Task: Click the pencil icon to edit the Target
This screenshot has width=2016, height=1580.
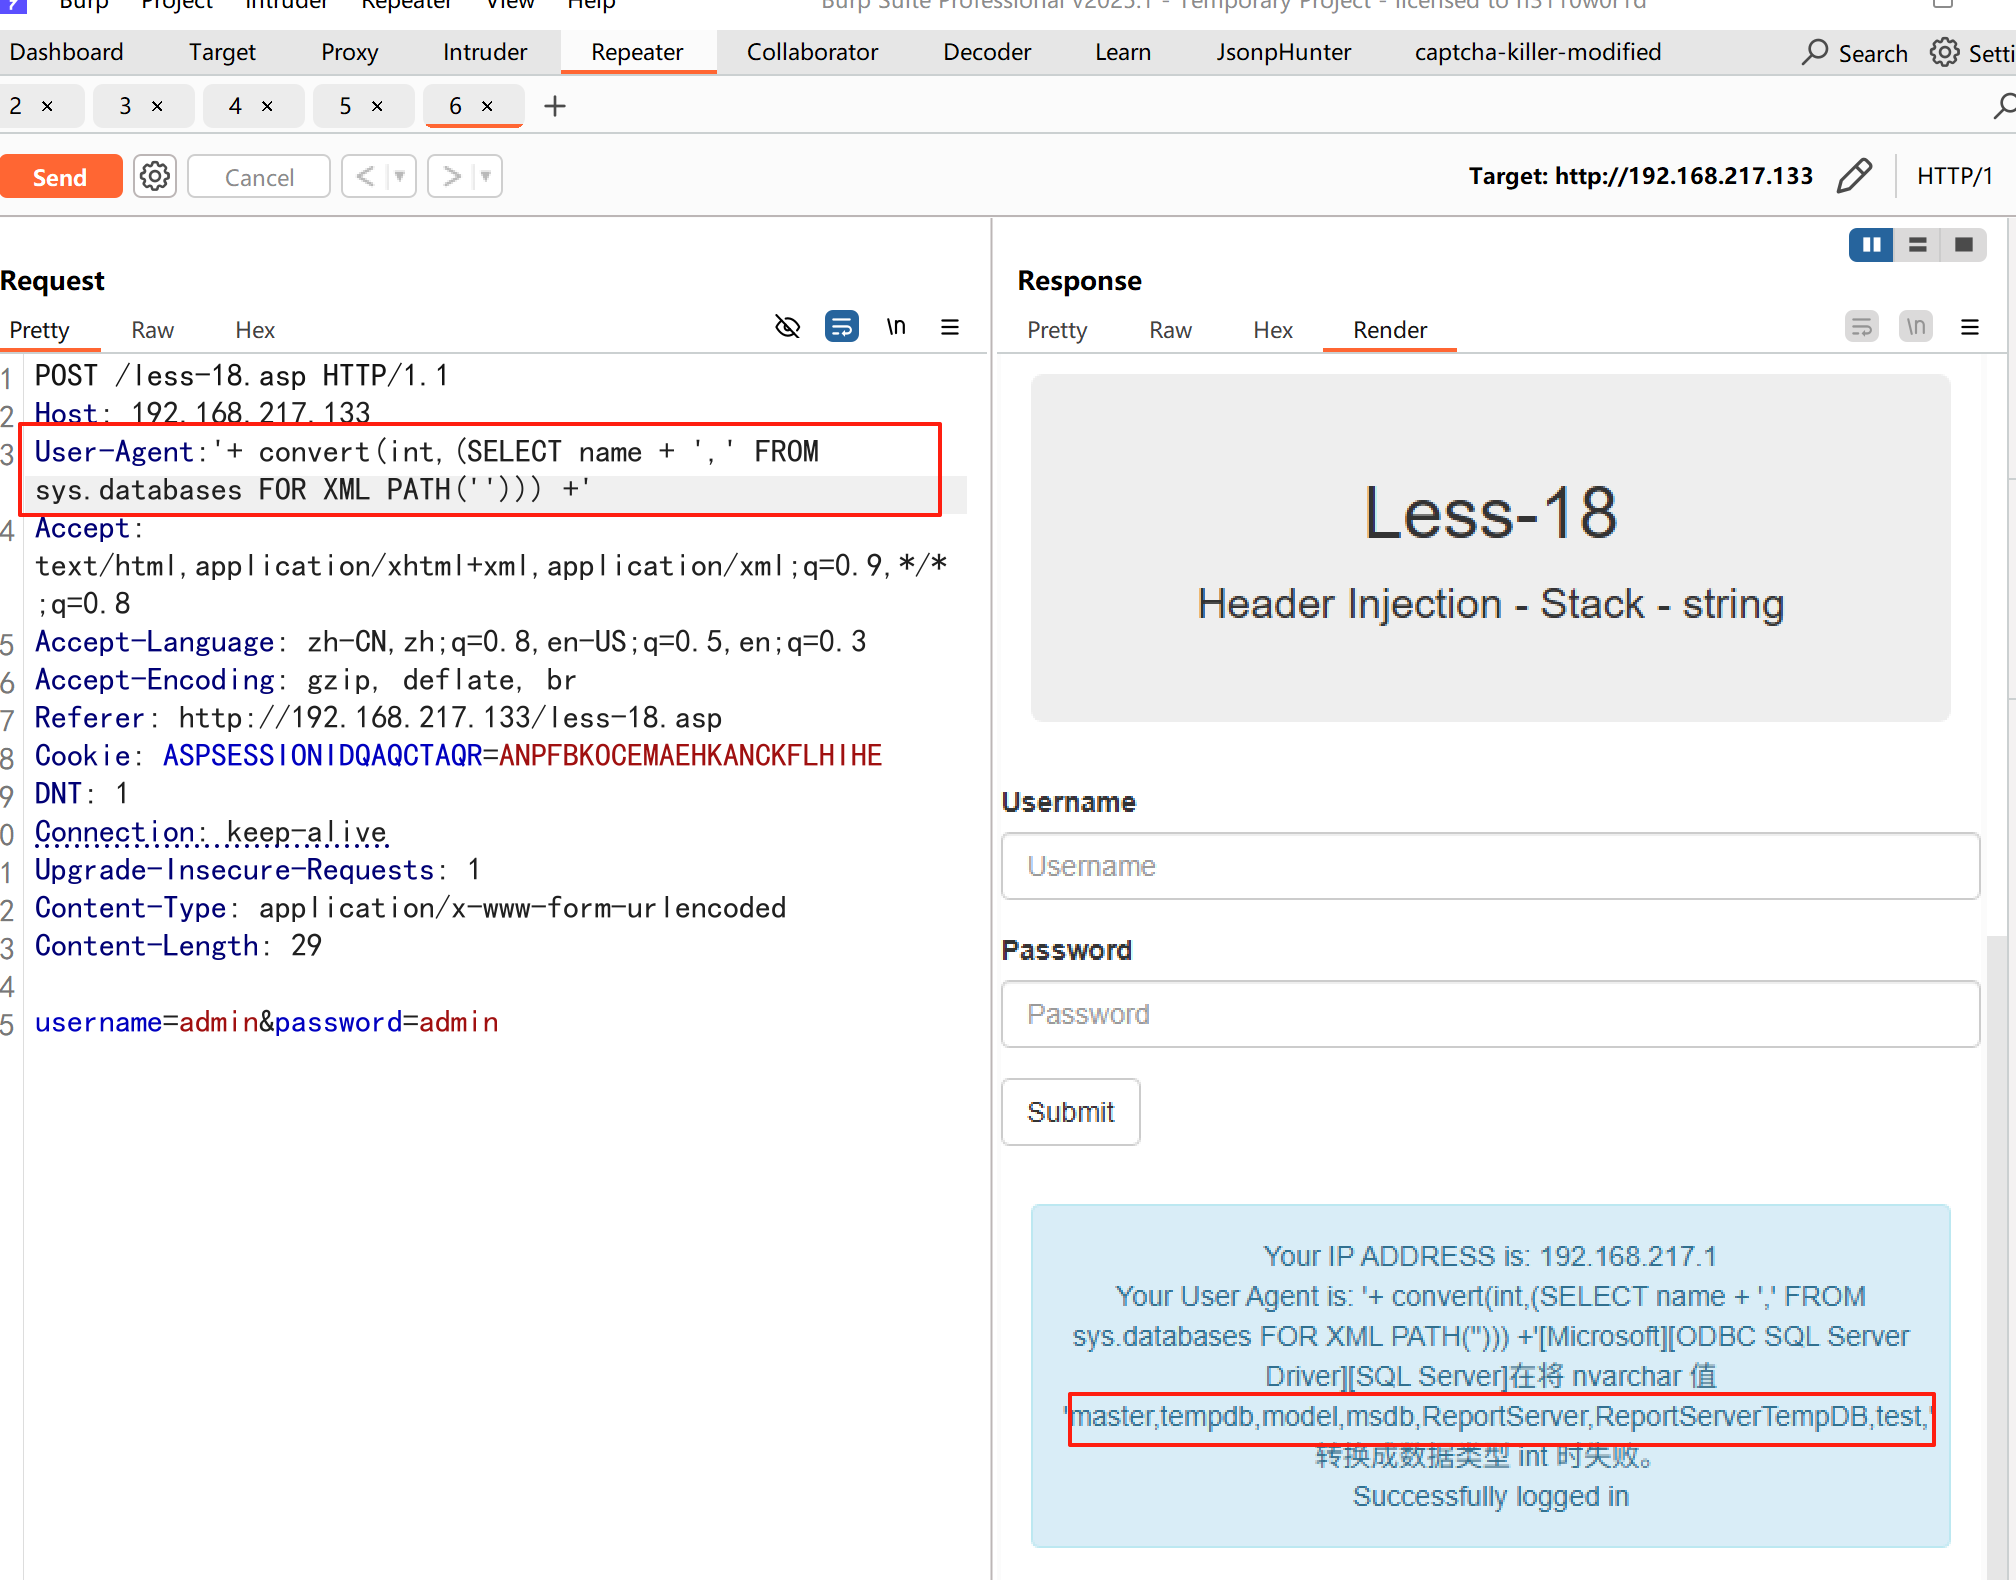Action: point(1854,175)
